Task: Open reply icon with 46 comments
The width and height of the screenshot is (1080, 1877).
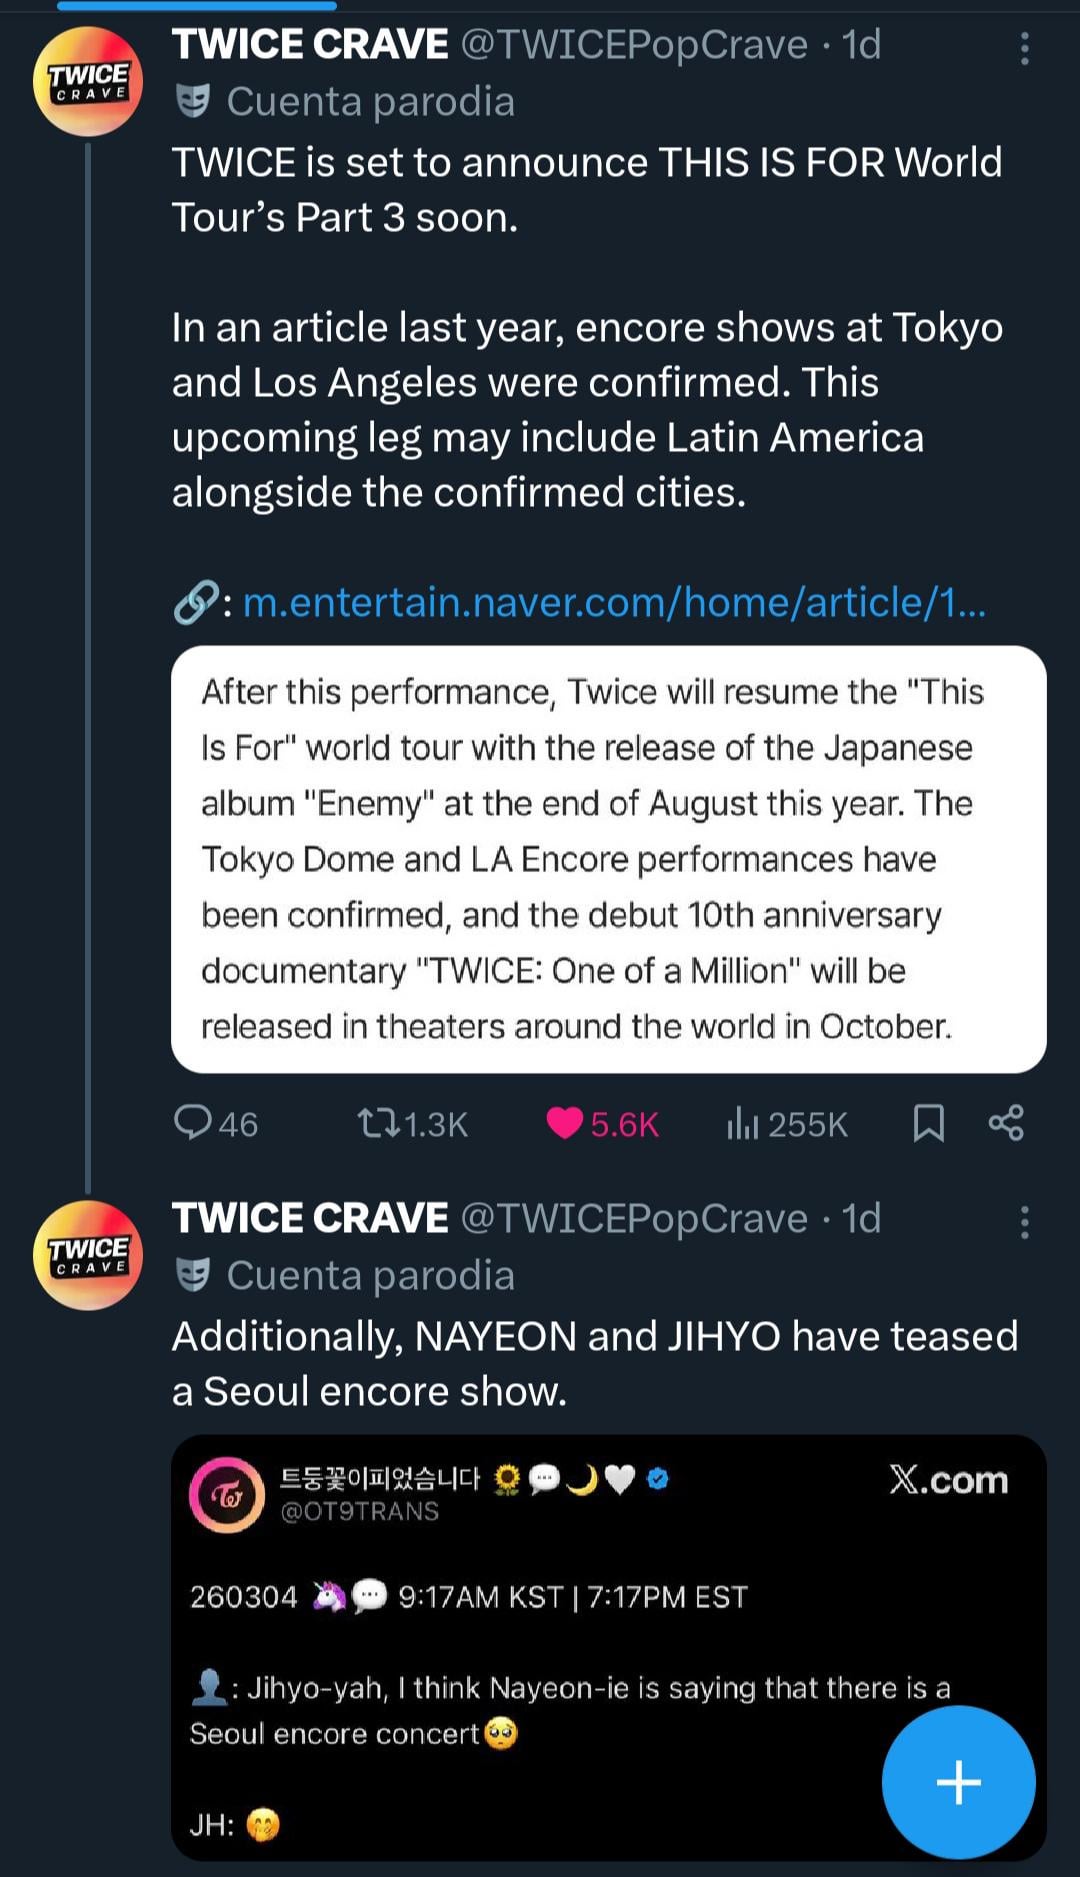Action: [192, 1123]
